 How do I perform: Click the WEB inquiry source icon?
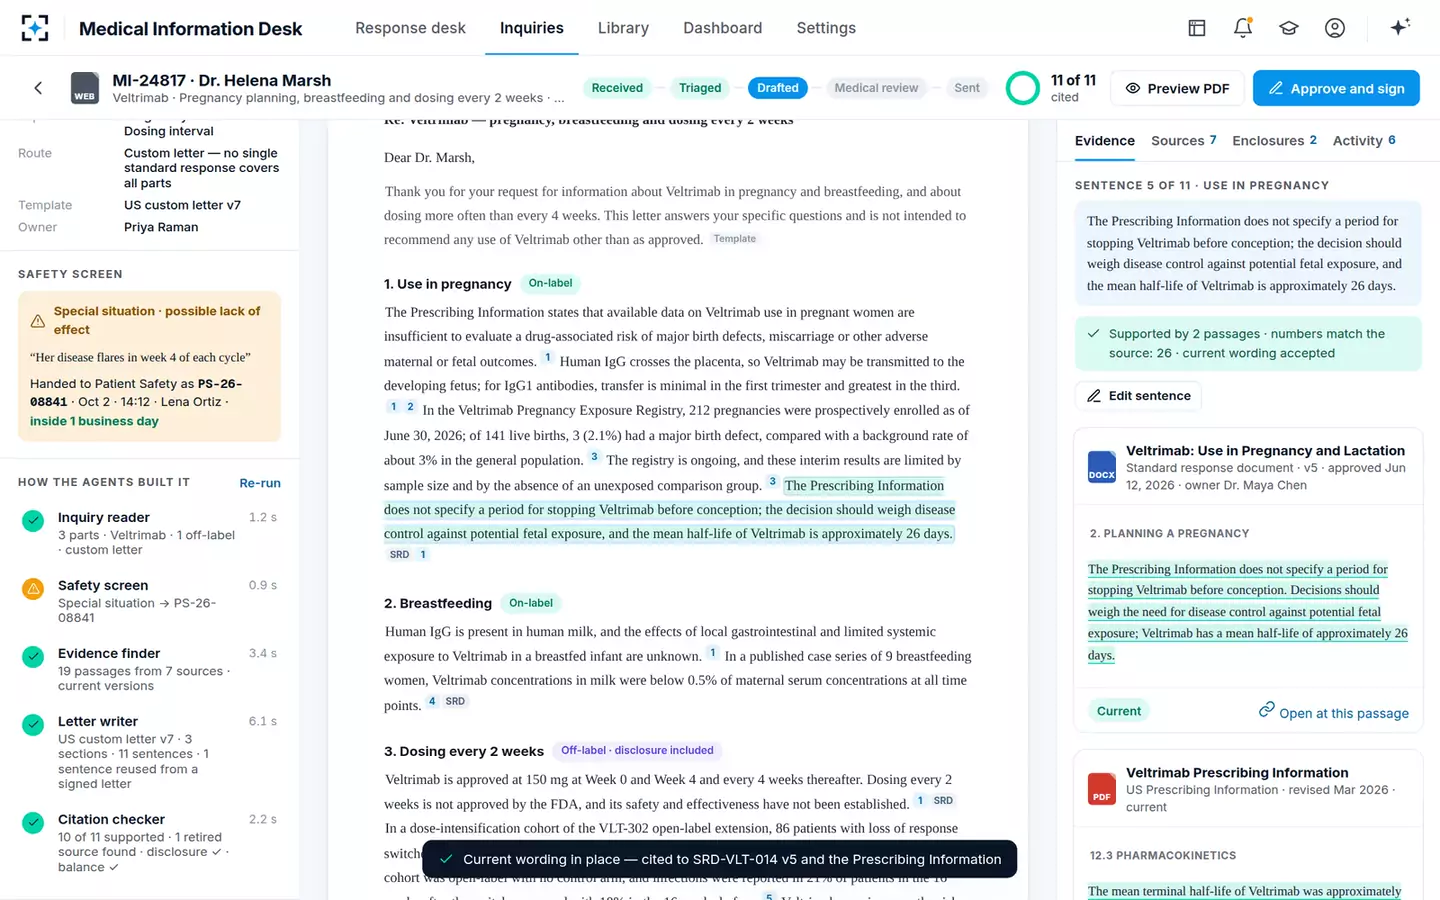tap(85, 88)
